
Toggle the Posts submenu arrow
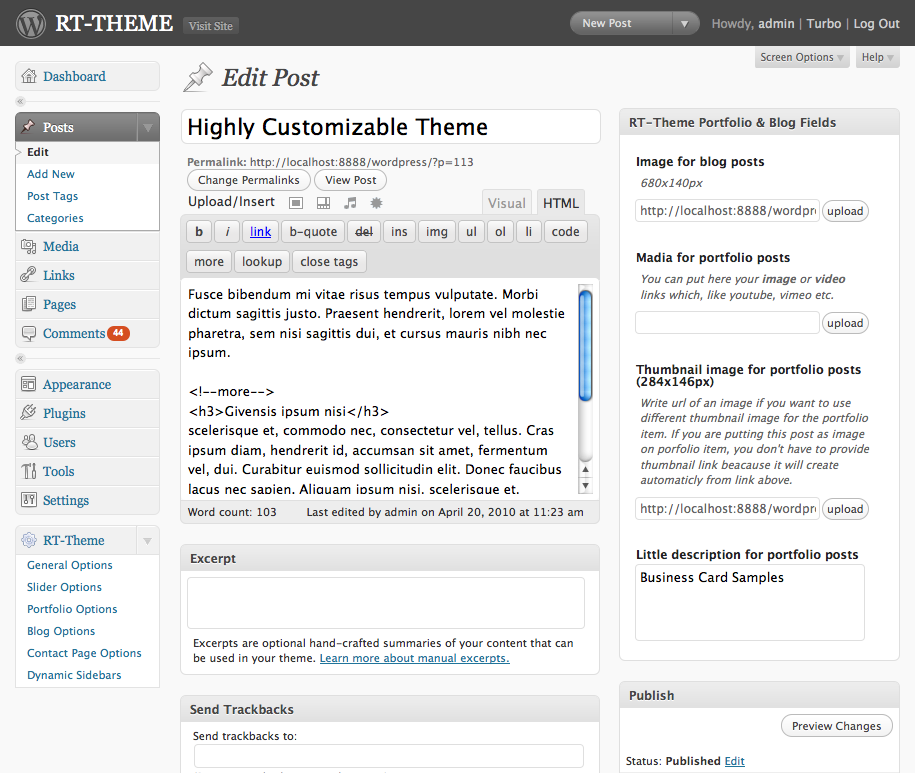(x=148, y=127)
